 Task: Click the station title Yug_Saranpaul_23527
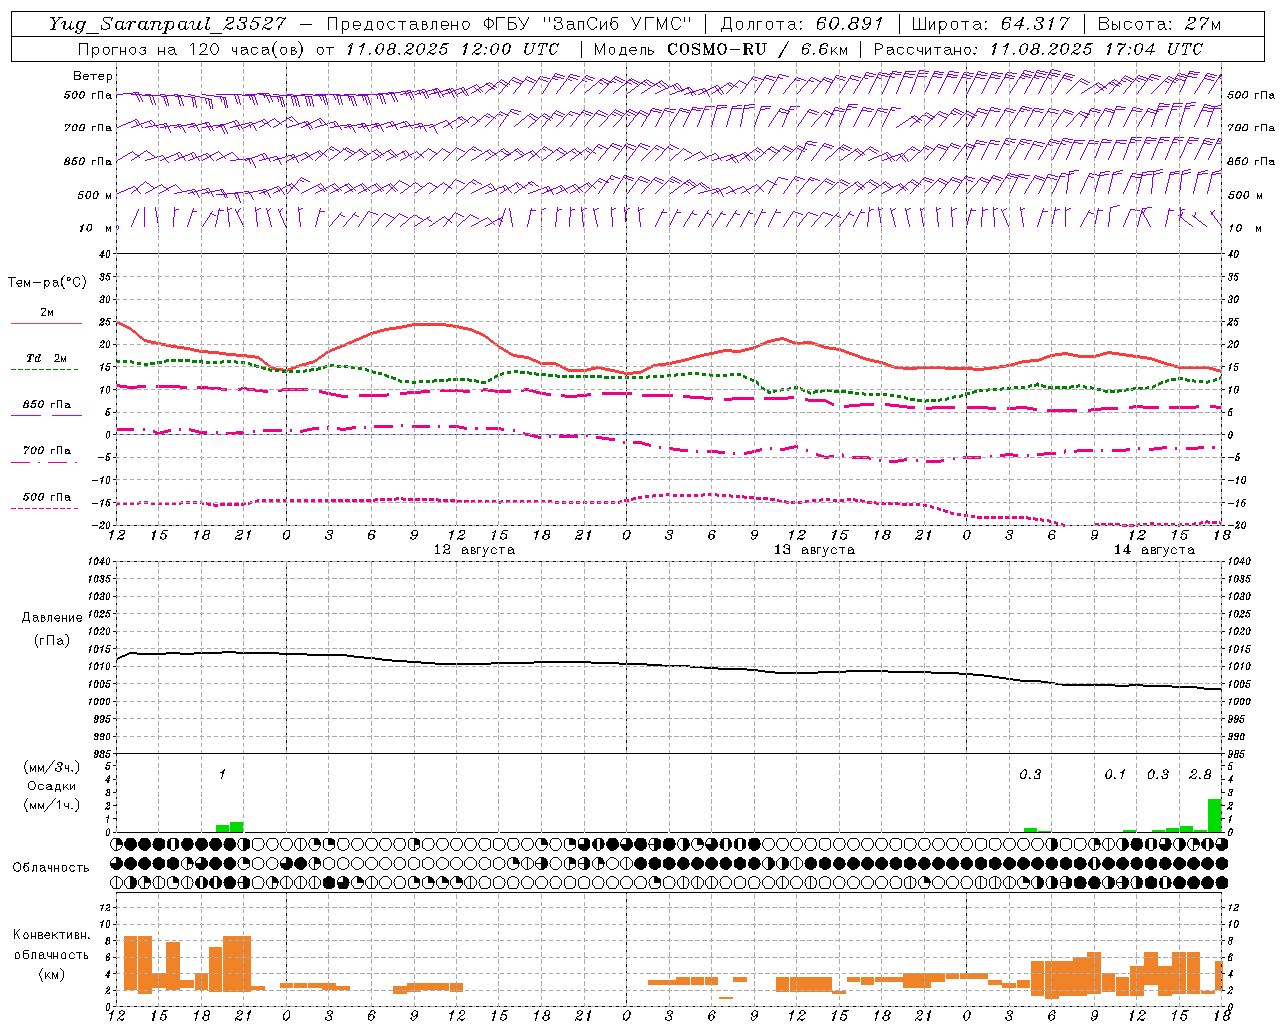click(x=167, y=24)
